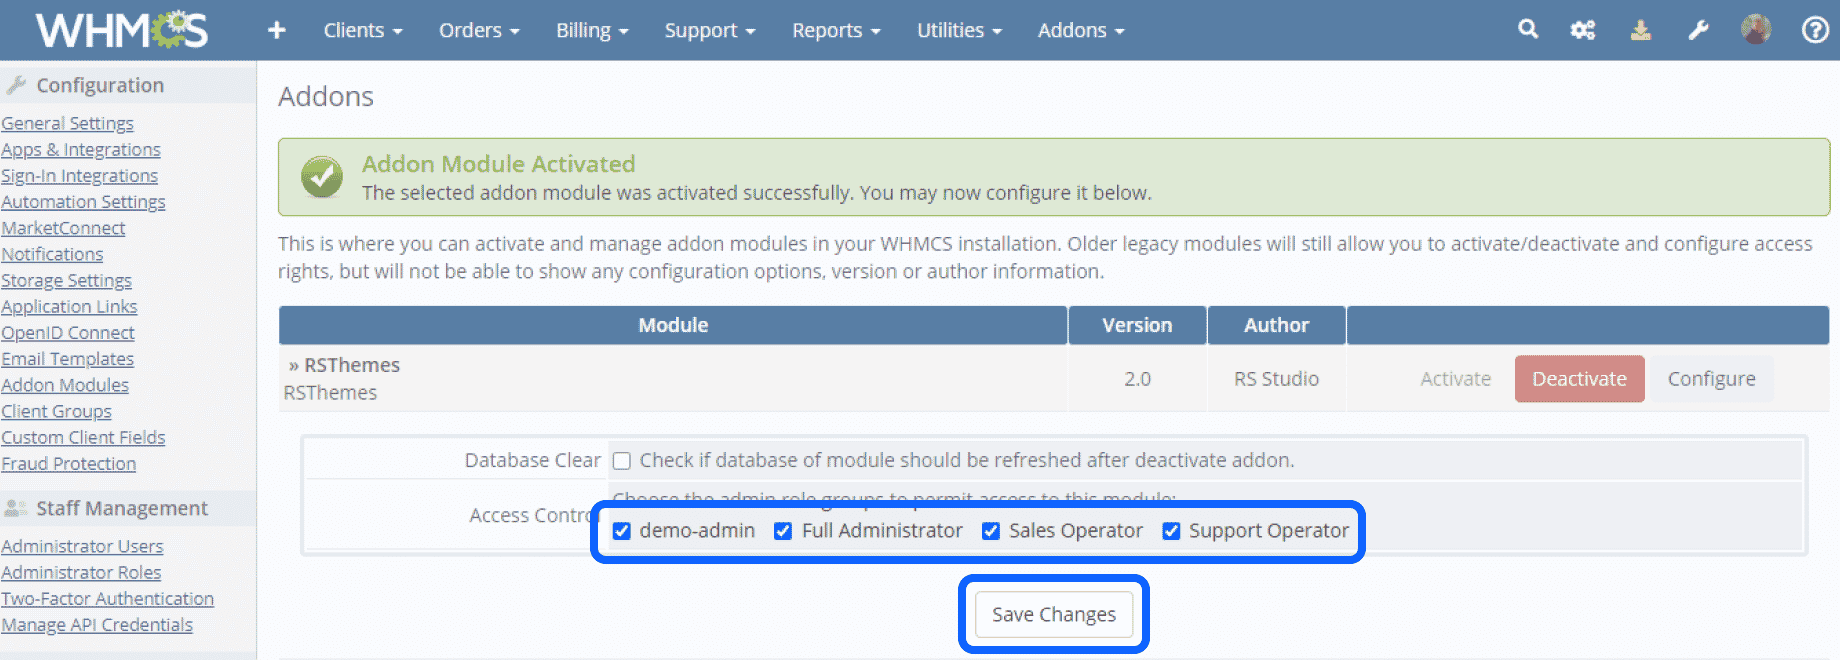Open the search icon in top bar
The image size is (1840, 660).
tap(1527, 30)
